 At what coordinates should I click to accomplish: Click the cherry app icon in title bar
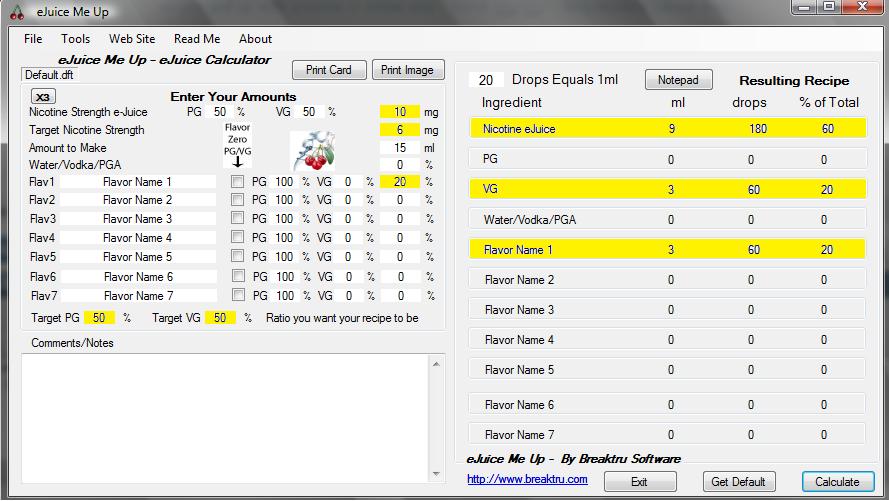tap(17, 12)
